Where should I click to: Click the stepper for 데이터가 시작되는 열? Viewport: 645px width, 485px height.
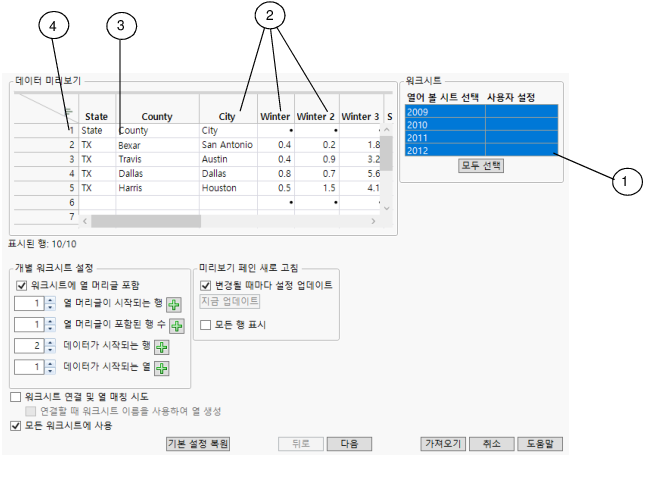tap(50, 367)
